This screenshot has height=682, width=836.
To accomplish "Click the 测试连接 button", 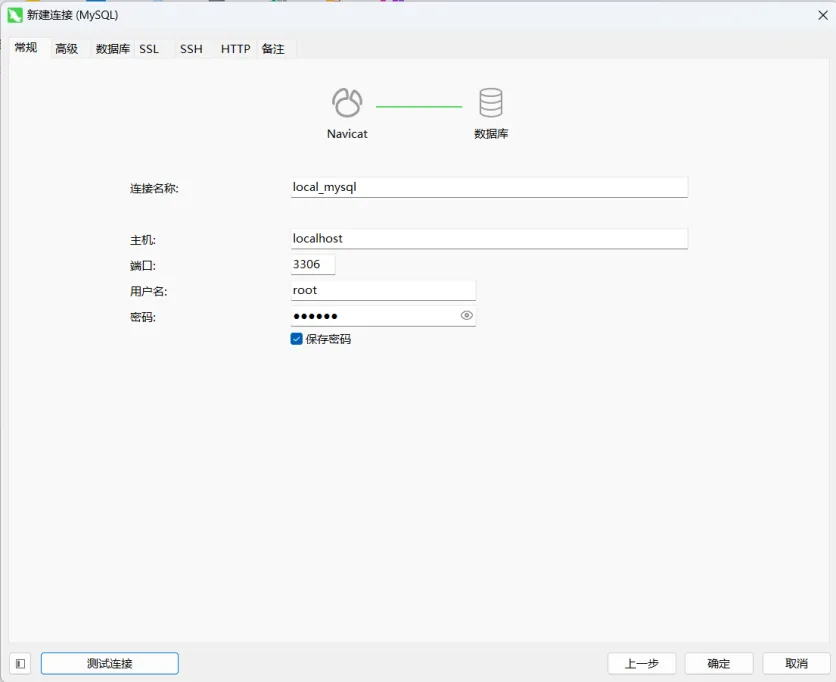I will 110,663.
